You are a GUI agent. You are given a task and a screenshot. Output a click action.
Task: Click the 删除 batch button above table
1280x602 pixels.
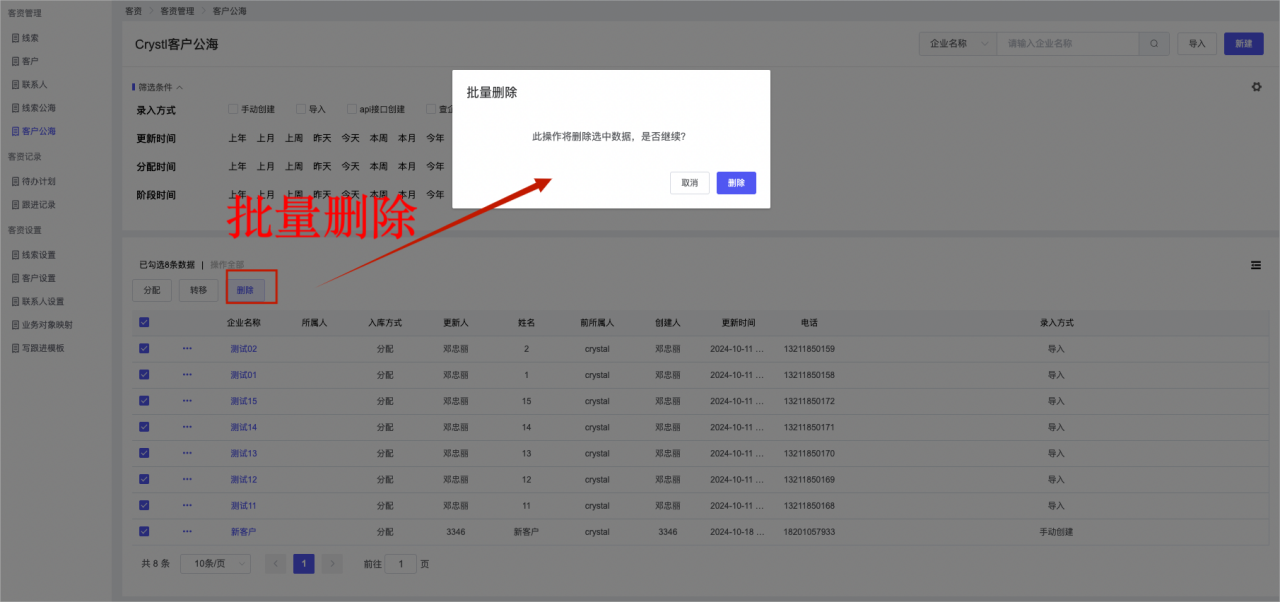pos(245,290)
